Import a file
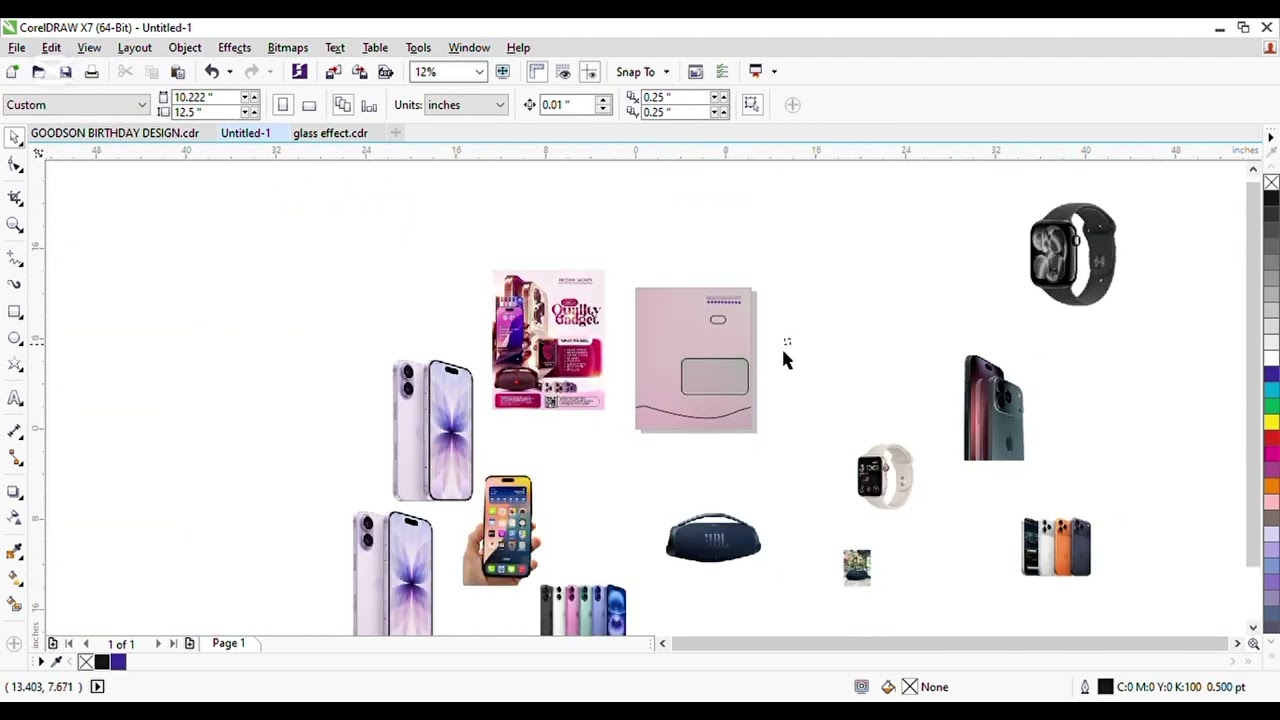 click(x=333, y=72)
